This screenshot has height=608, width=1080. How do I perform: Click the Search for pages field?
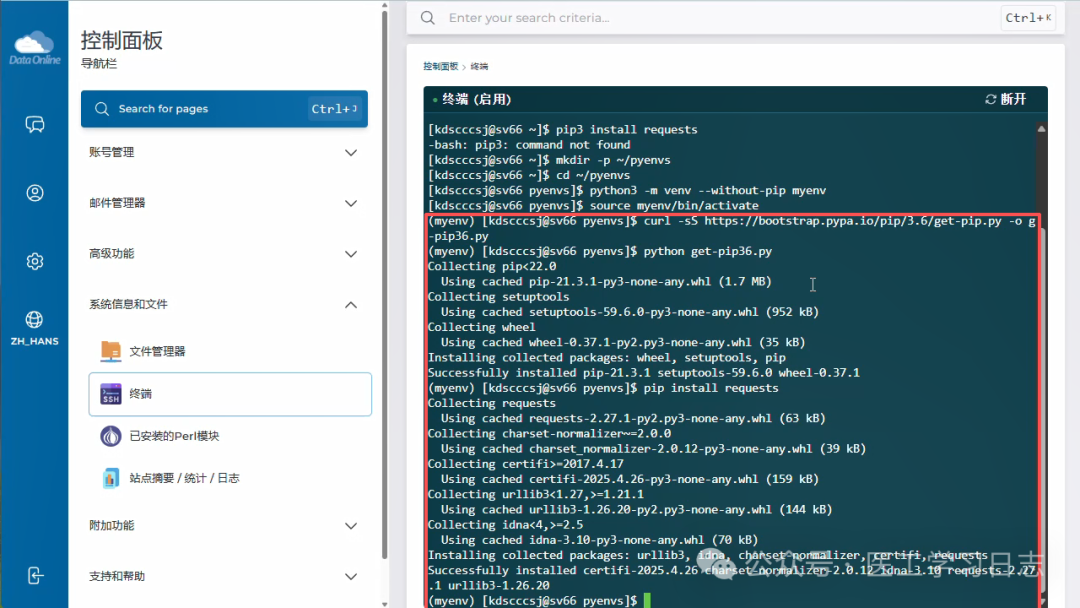(200, 109)
